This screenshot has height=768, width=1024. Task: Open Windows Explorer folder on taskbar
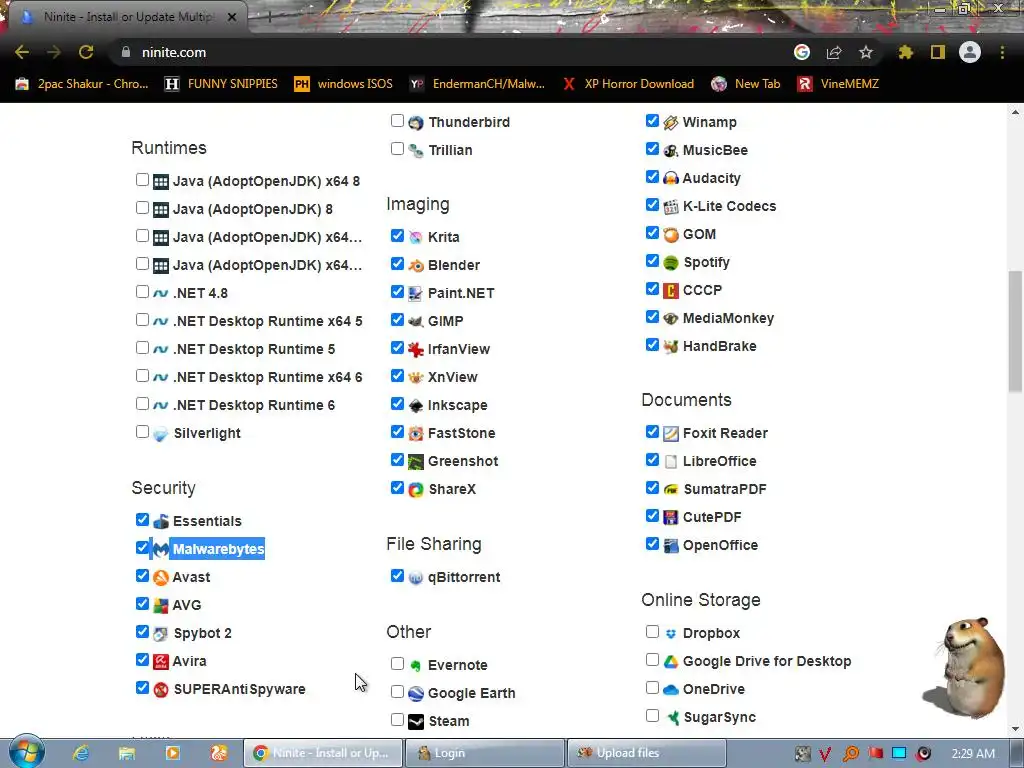pyautogui.click(x=127, y=753)
